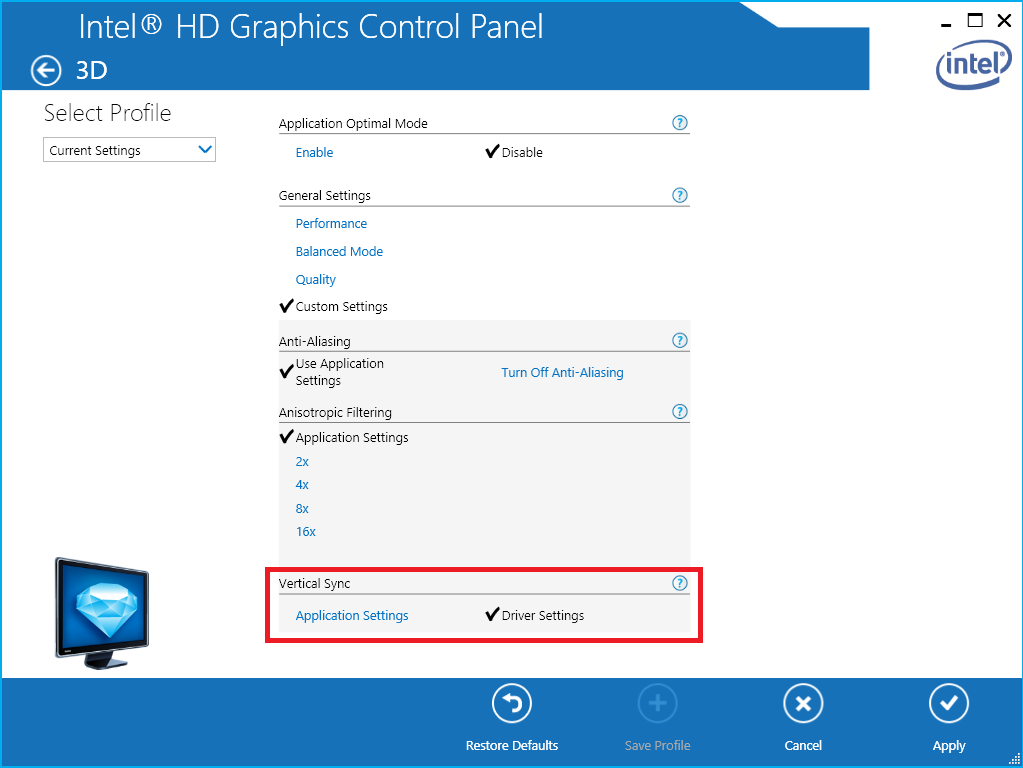This screenshot has width=1023, height=768.
Task: Maximize the control panel window
Action: (x=975, y=20)
